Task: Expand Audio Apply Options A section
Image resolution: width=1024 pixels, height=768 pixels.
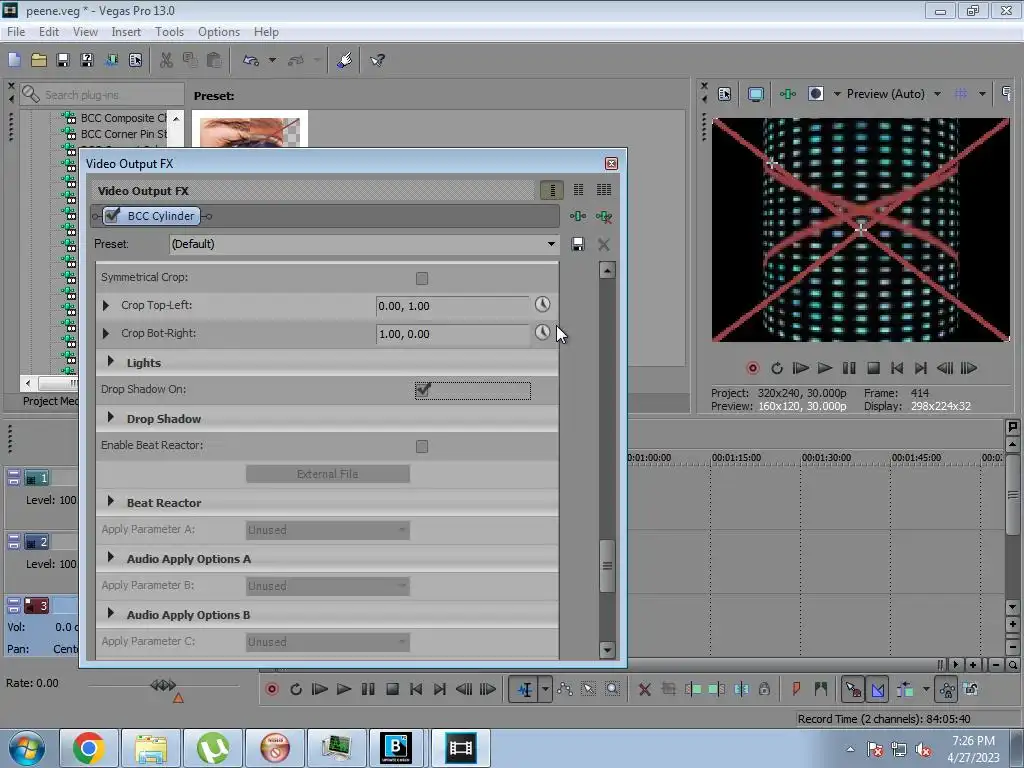Action: [110, 557]
